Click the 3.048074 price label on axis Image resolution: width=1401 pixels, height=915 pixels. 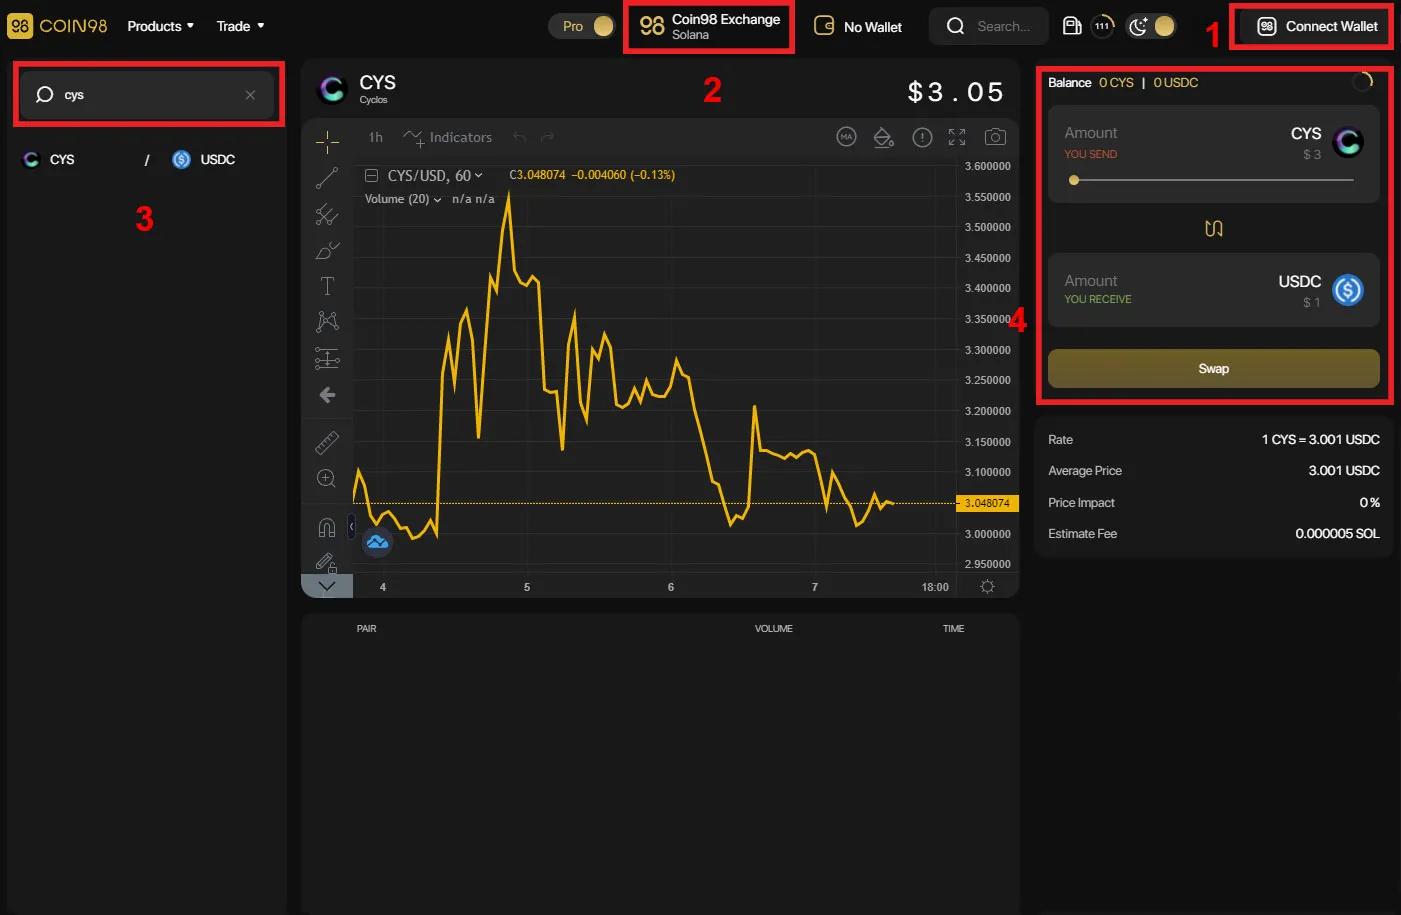click(x=987, y=503)
